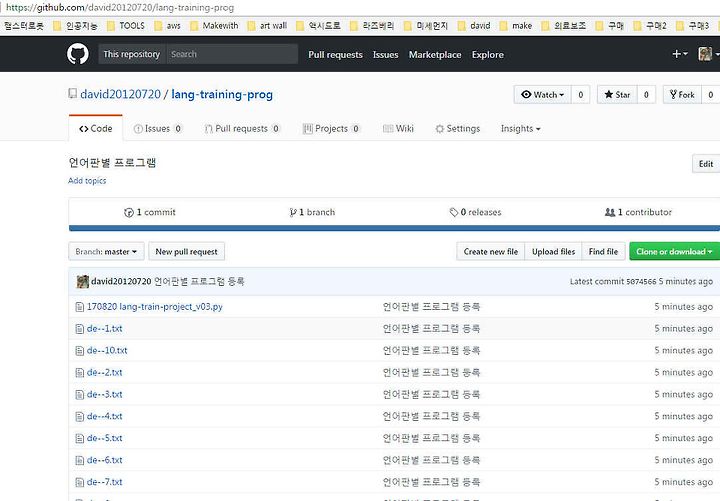The height and width of the screenshot is (501, 720).
Task: Select file icon beside de--10.txt
Action: click(79, 351)
